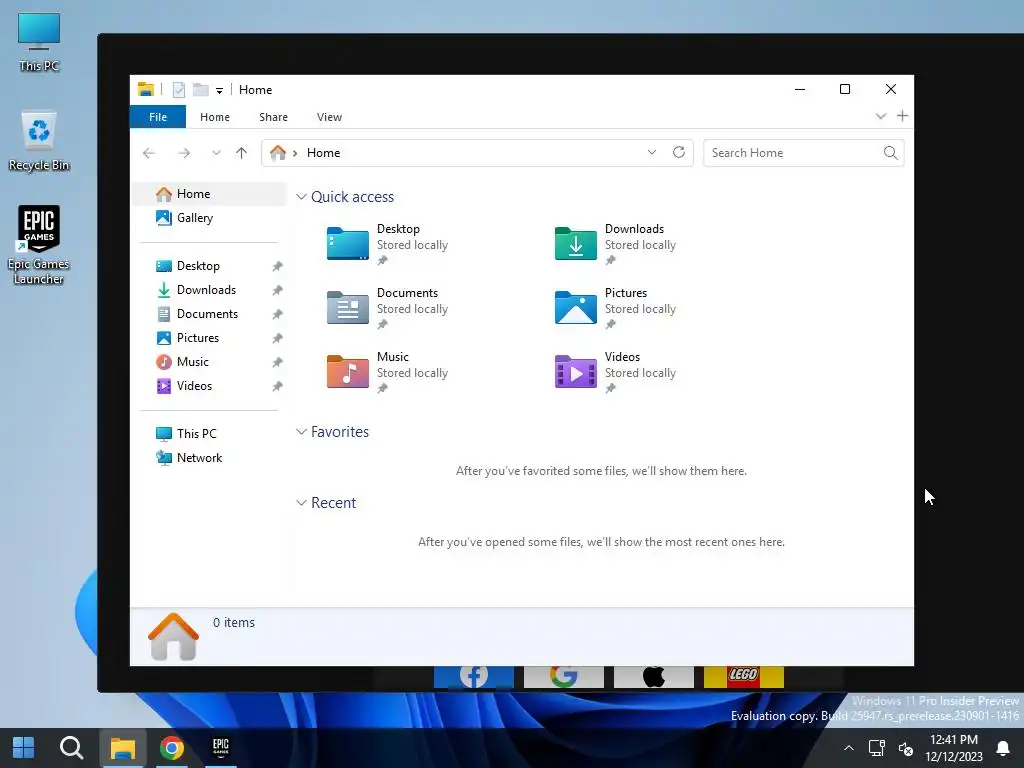
Task: Open the File ribbon tab
Action: [157, 117]
